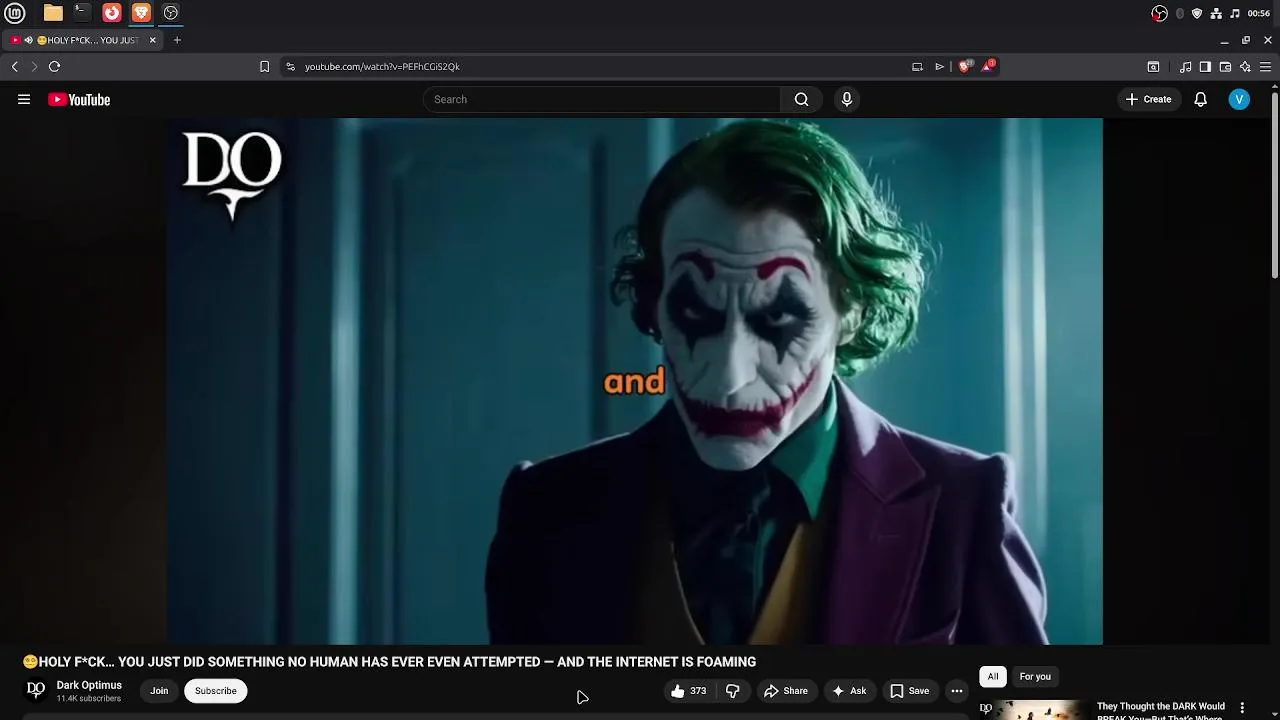
Task: Open the red-orange app icon next to Terminal
Action: pyautogui.click(x=112, y=13)
